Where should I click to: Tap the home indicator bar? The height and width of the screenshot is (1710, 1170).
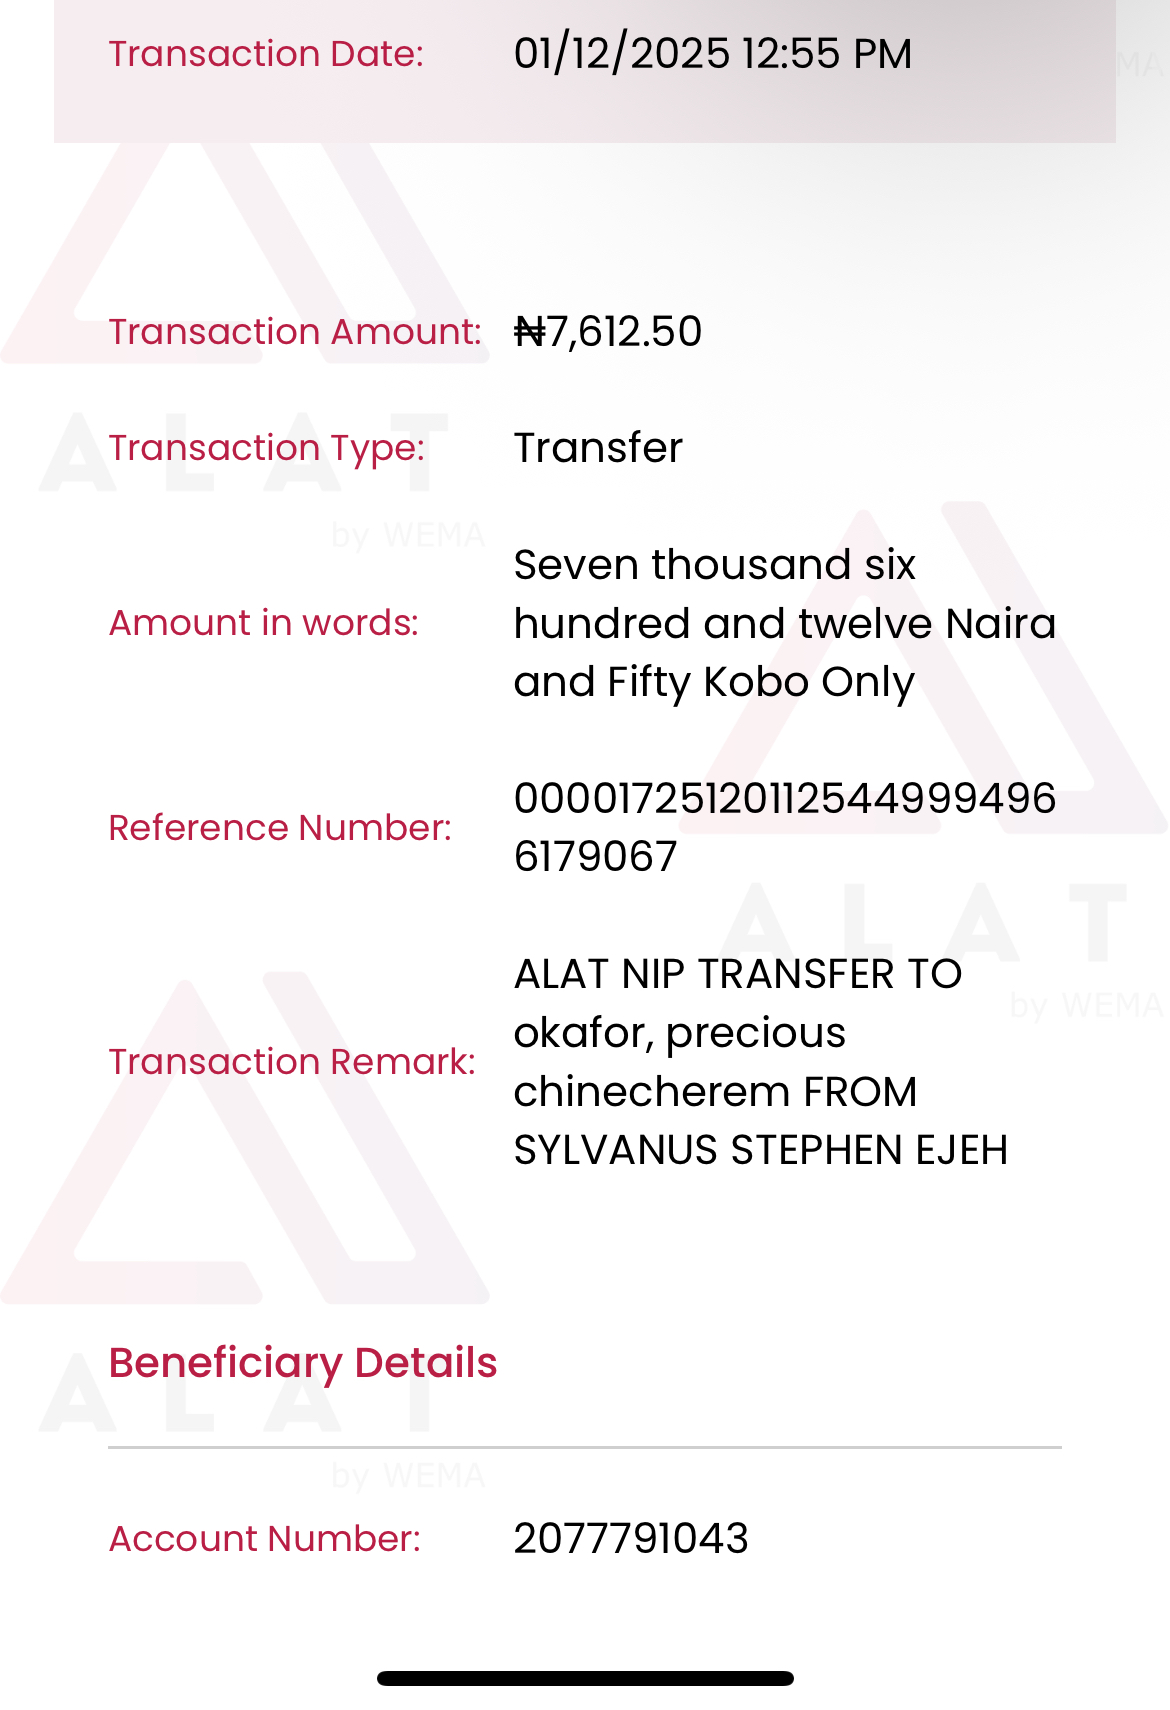(585, 1679)
